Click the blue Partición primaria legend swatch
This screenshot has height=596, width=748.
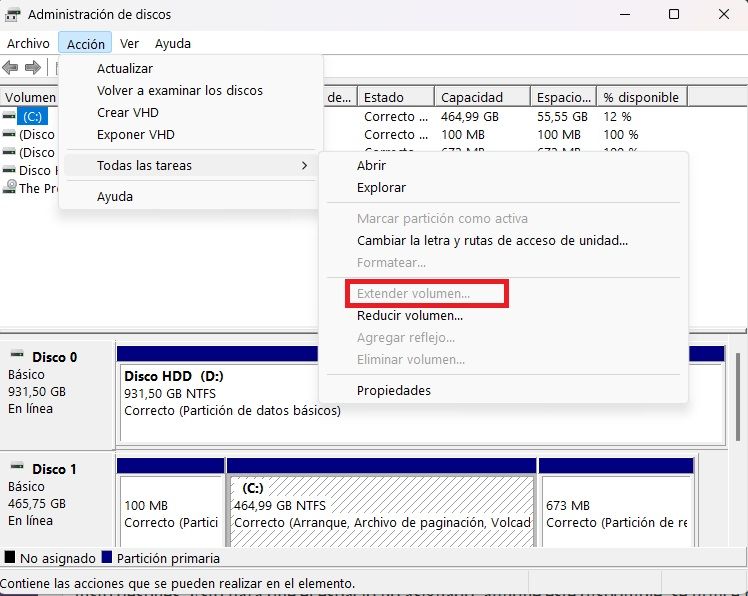click(x=107, y=557)
